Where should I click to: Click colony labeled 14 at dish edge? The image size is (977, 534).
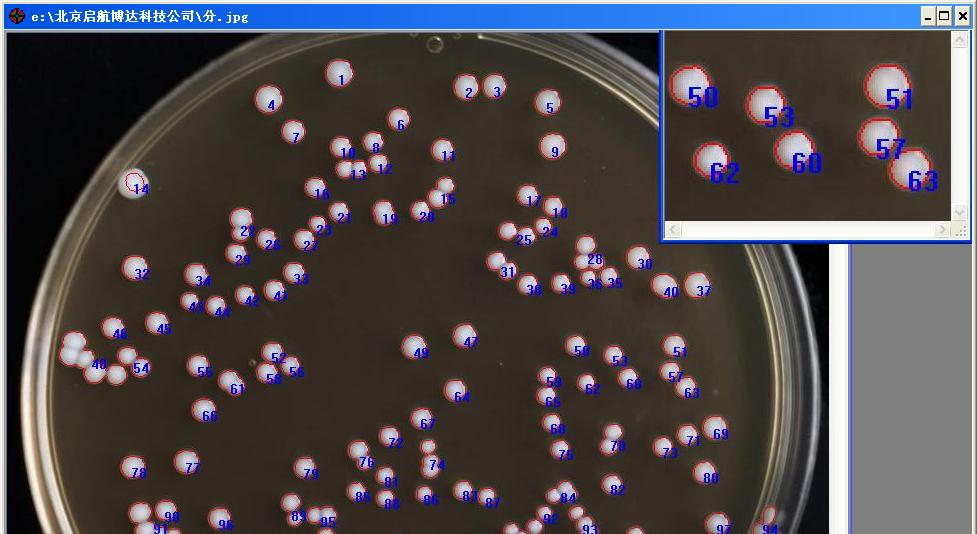tap(133, 184)
